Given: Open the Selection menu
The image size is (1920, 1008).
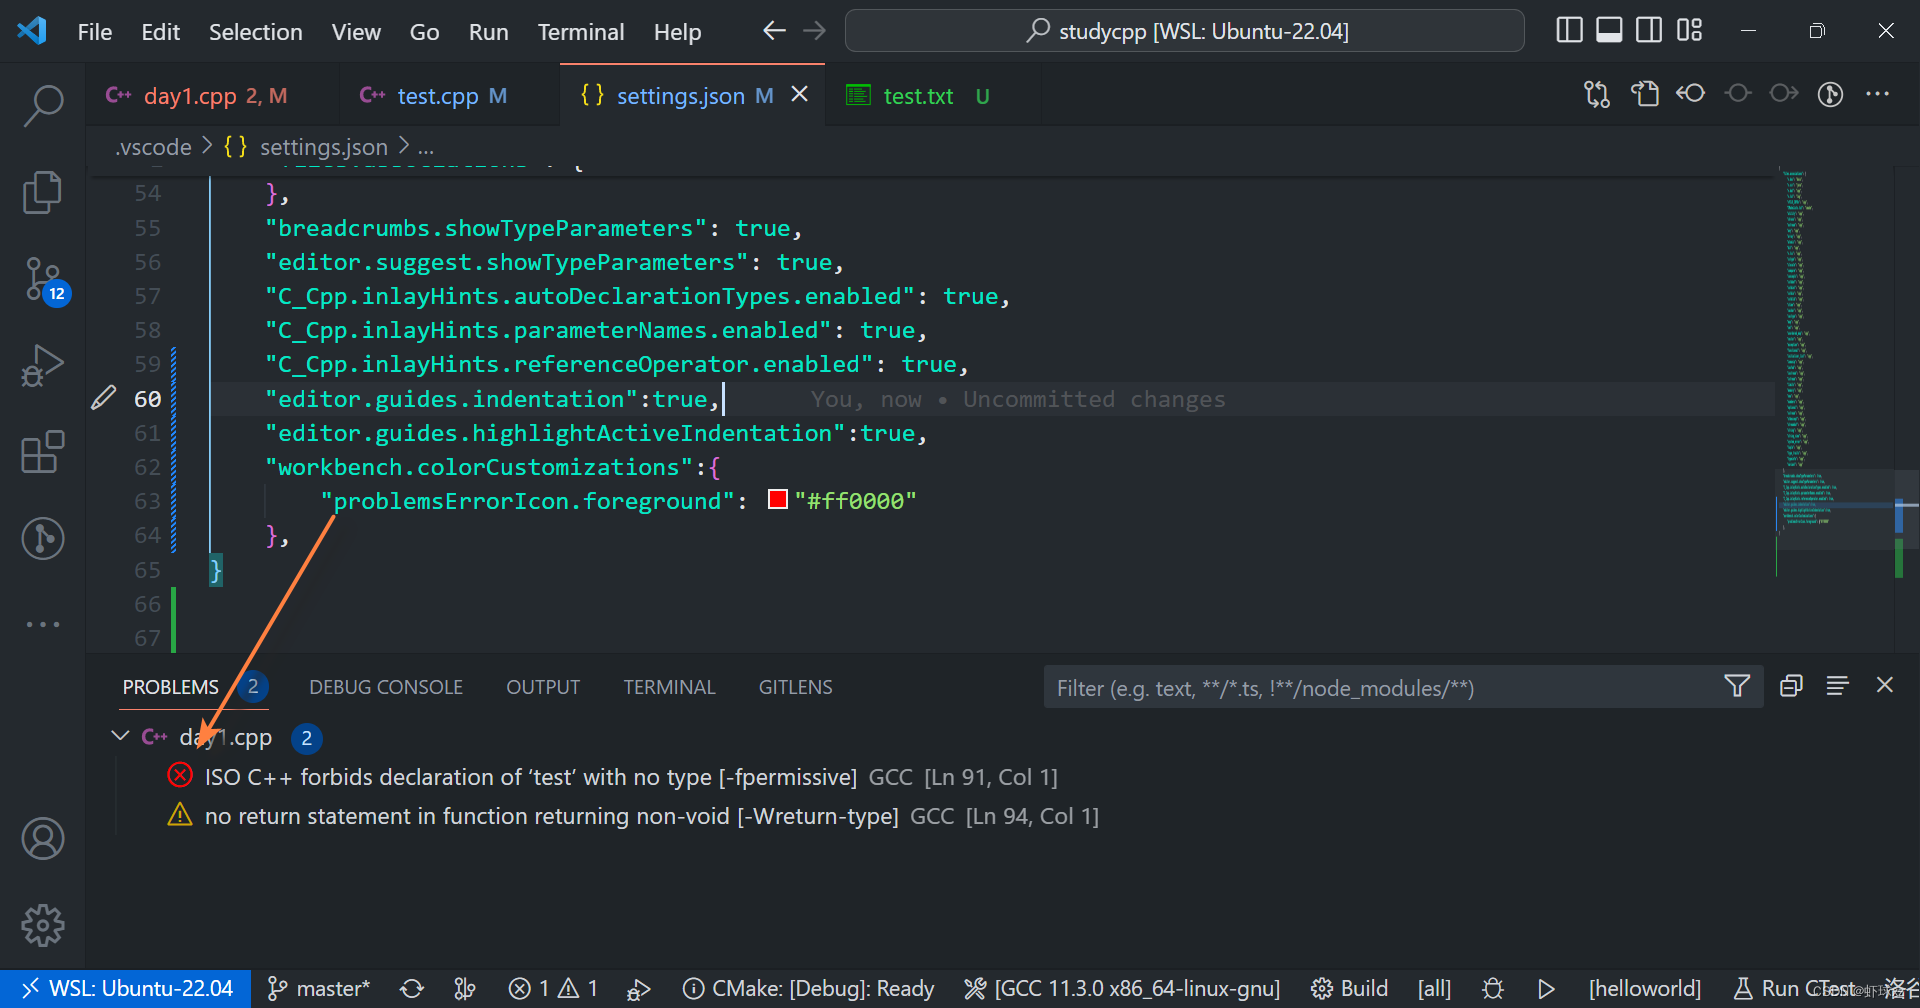Looking at the screenshot, I should (x=255, y=32).
